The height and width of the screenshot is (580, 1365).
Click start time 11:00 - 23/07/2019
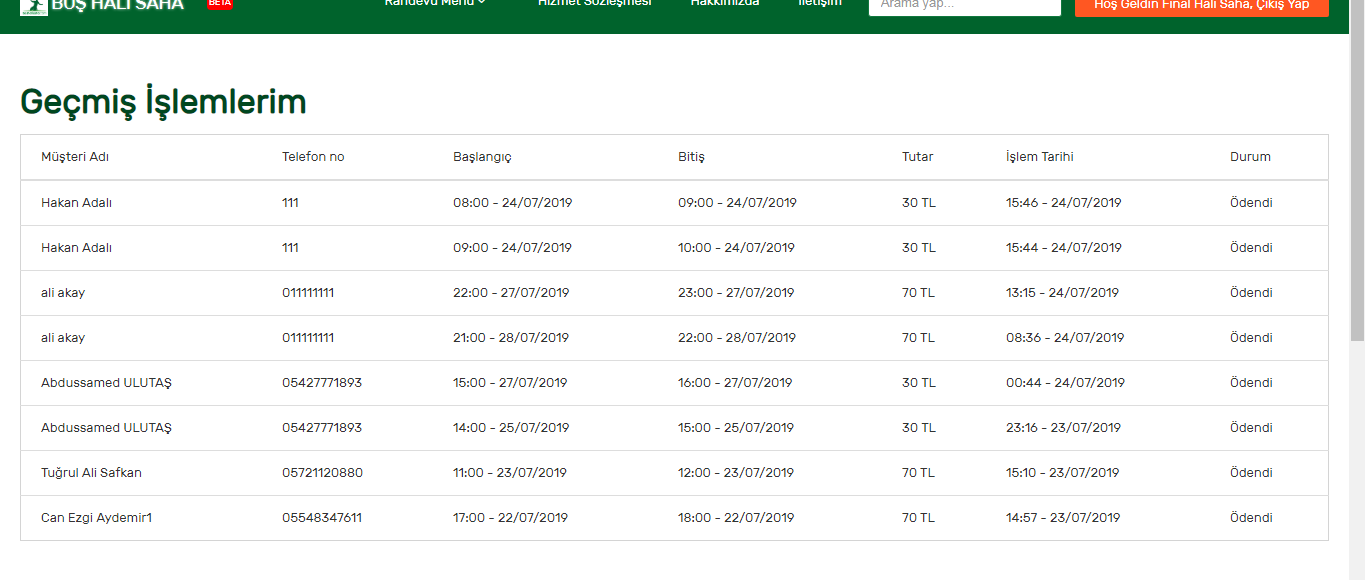tap(510, 473)
